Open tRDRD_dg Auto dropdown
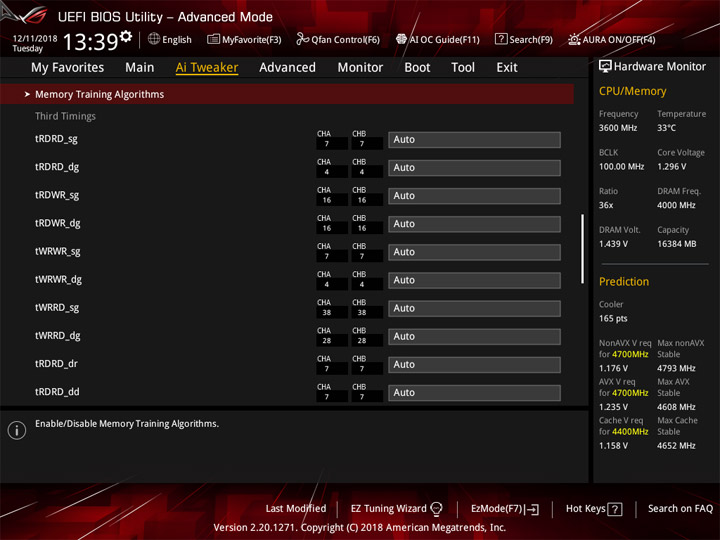Image resolution: width=720 pixels, height=540 pixels. coord(474,168)
